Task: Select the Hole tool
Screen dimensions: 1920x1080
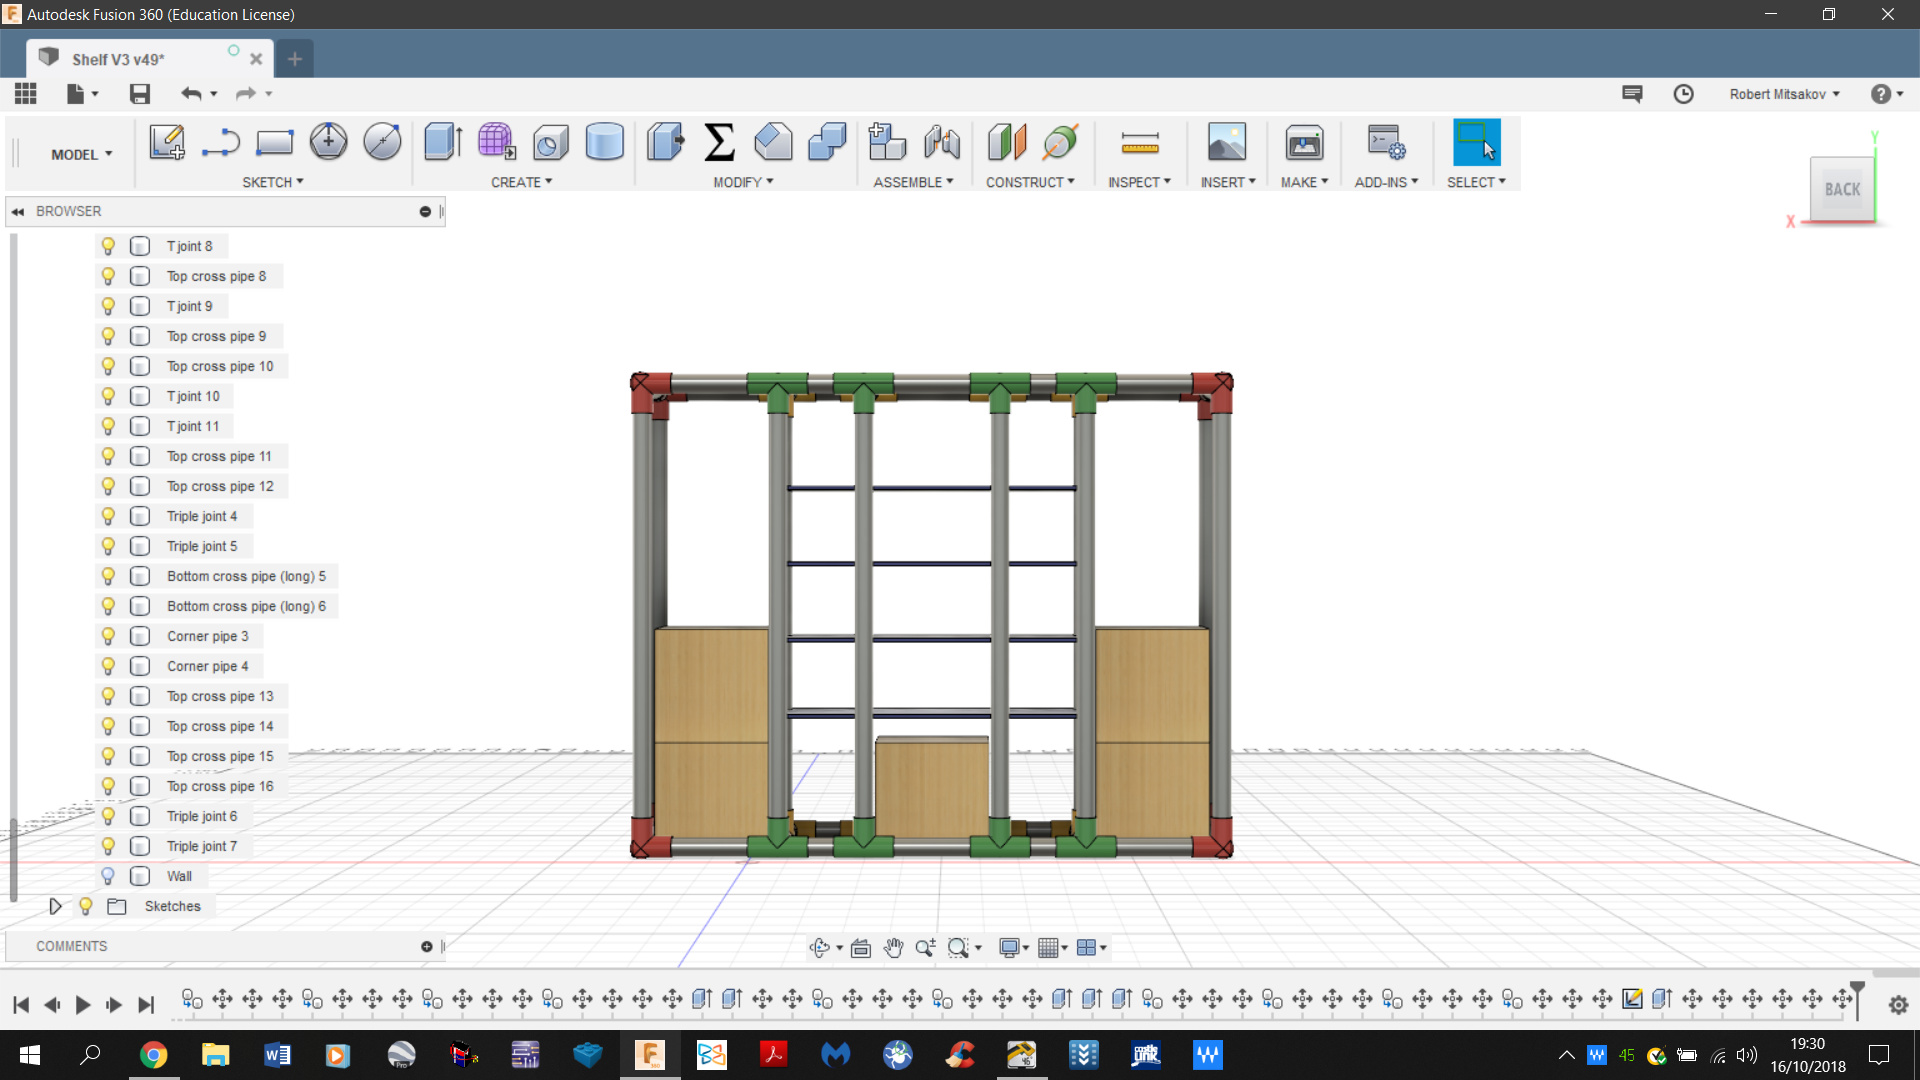Action: (x=551, y=142)
